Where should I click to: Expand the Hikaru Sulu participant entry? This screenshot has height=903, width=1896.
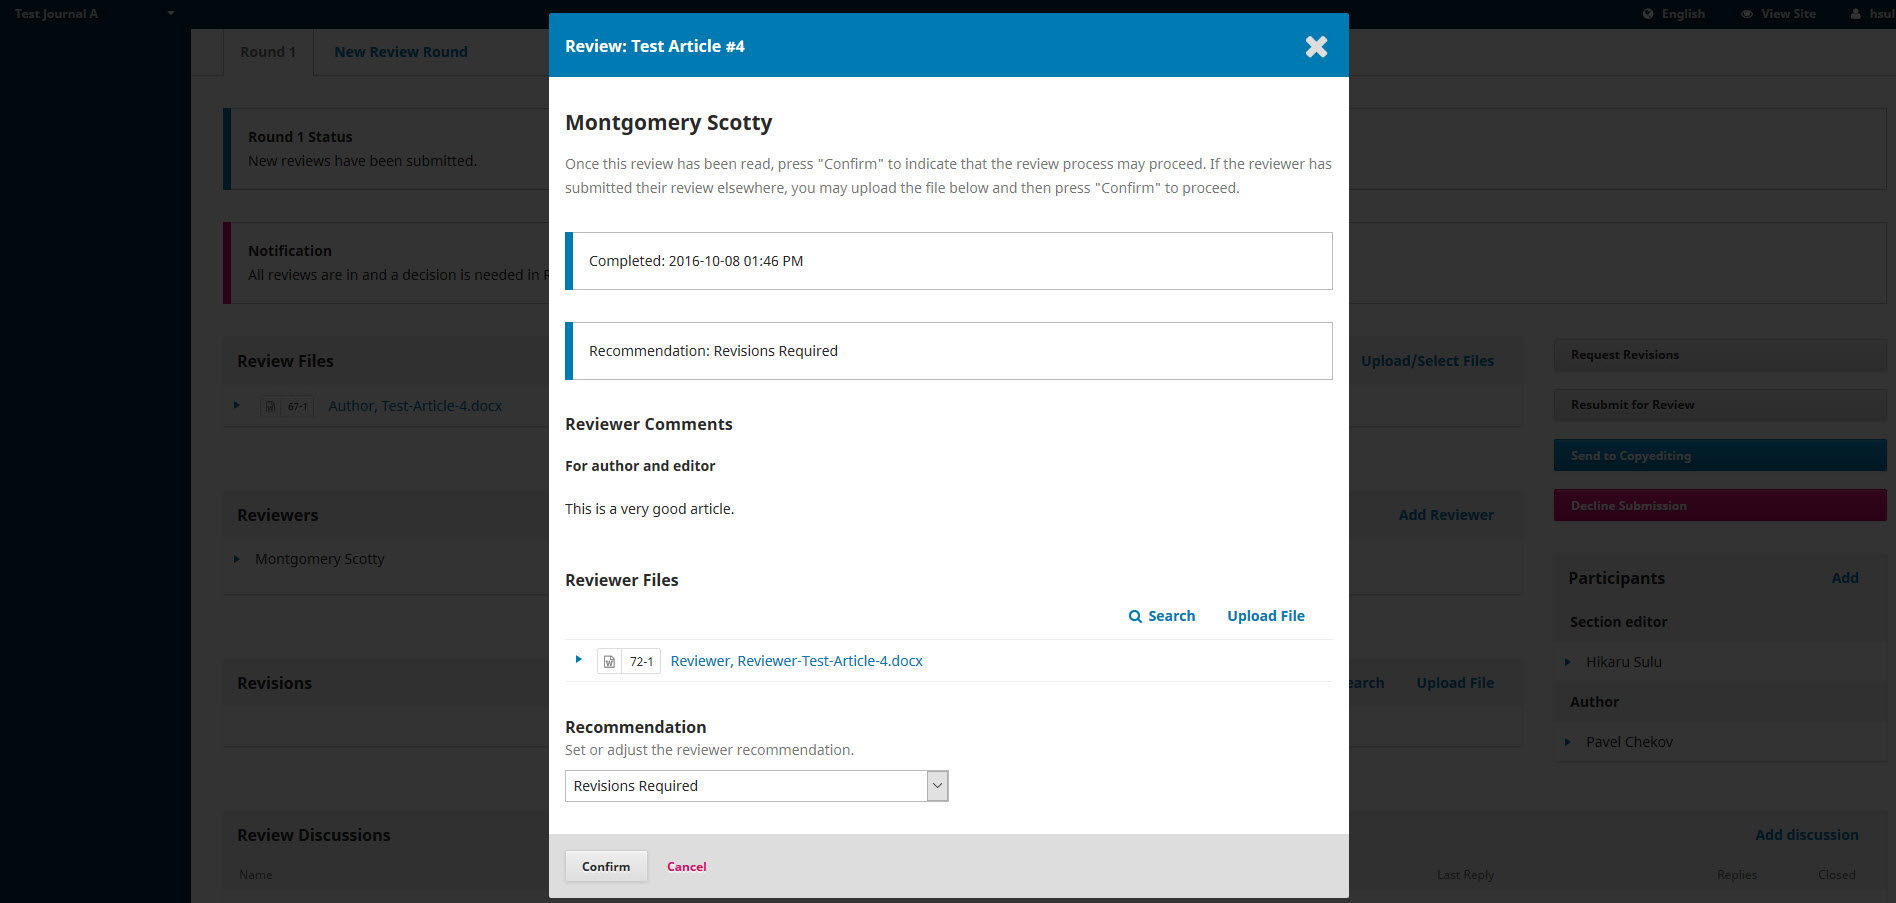tap(1567, 662)
